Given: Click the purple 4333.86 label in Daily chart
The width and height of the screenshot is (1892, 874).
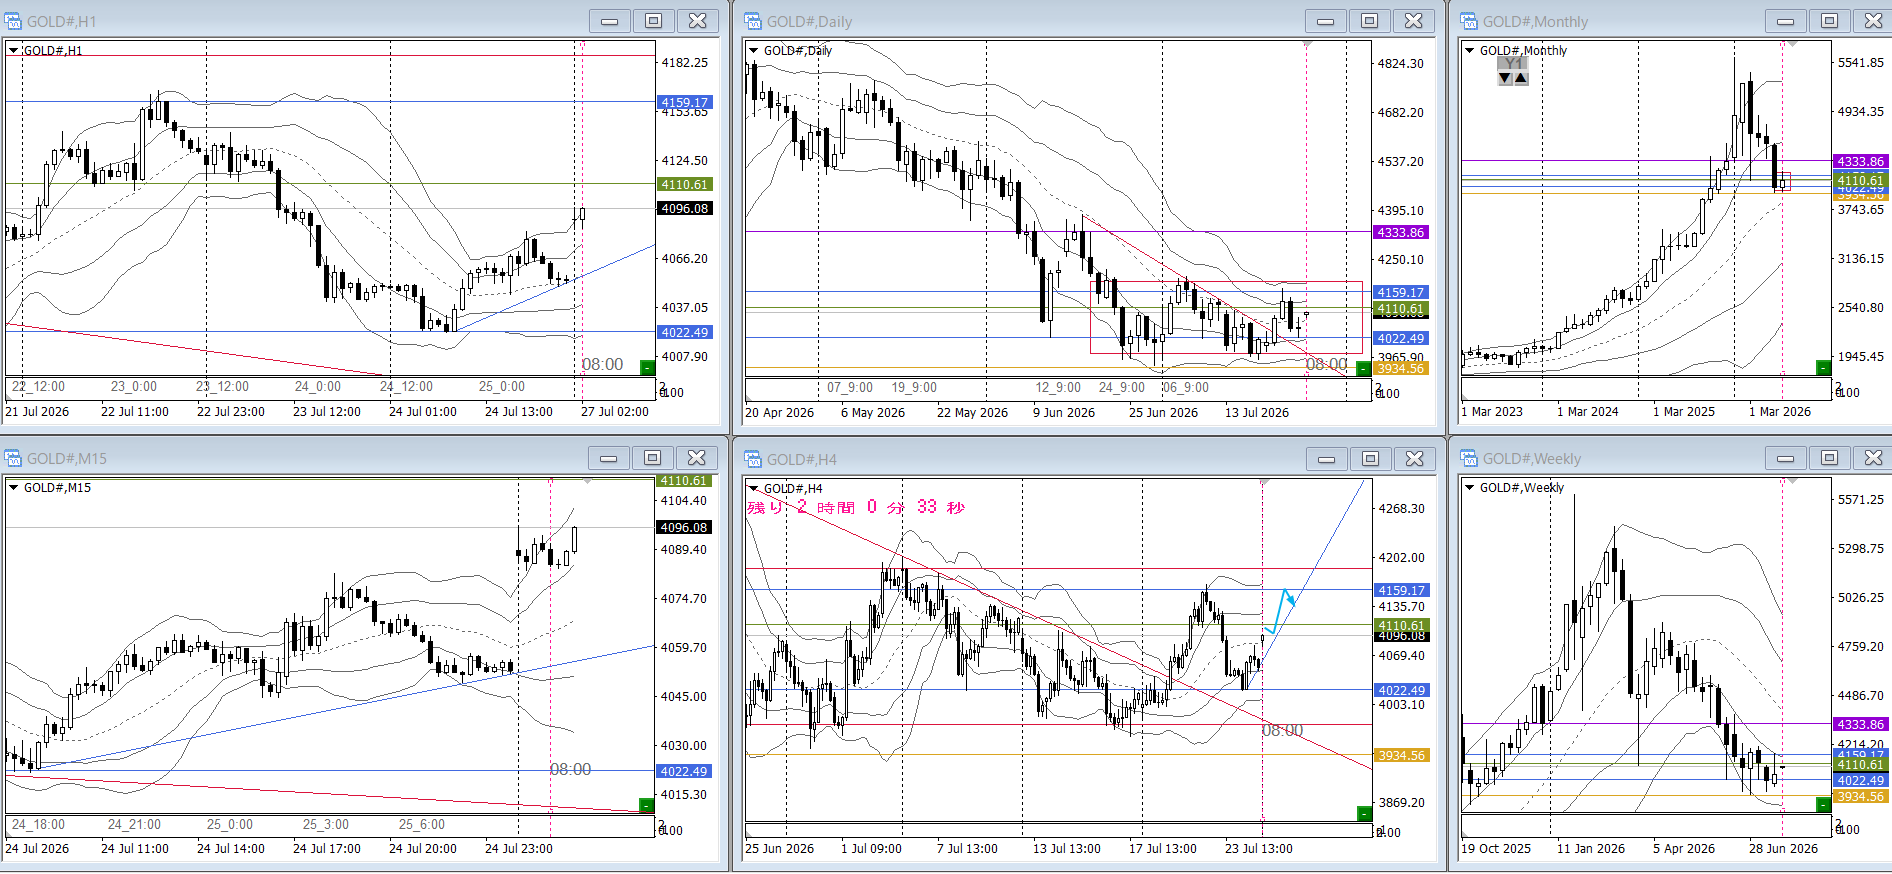Looking at the screenshot, I should 1401,232.
